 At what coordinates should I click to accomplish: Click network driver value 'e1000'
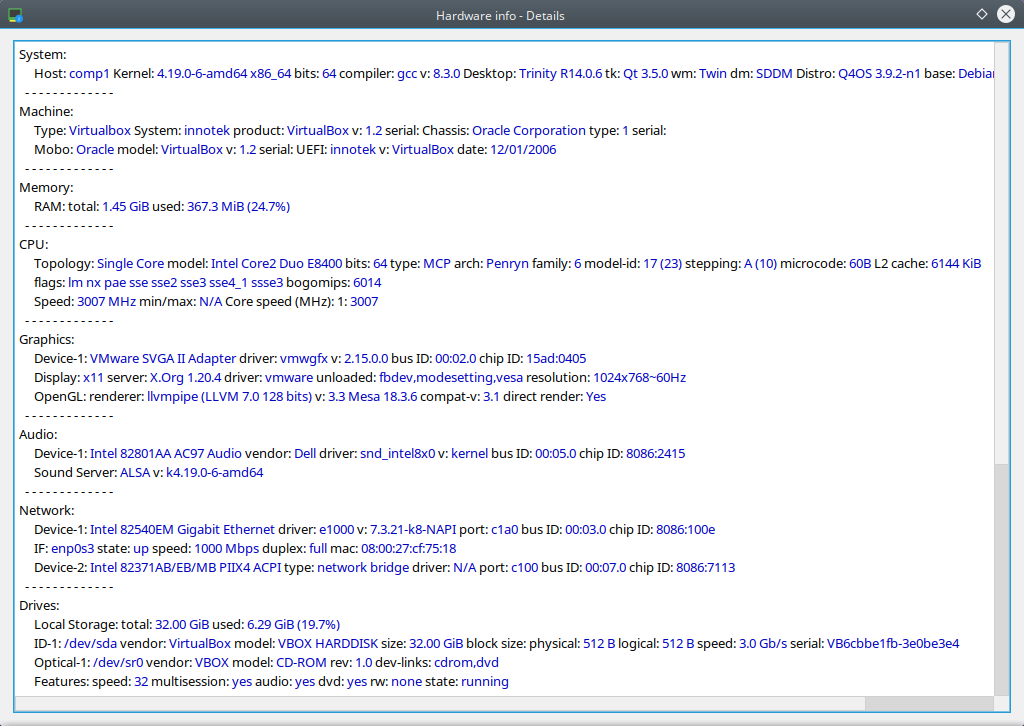[336, 529]
